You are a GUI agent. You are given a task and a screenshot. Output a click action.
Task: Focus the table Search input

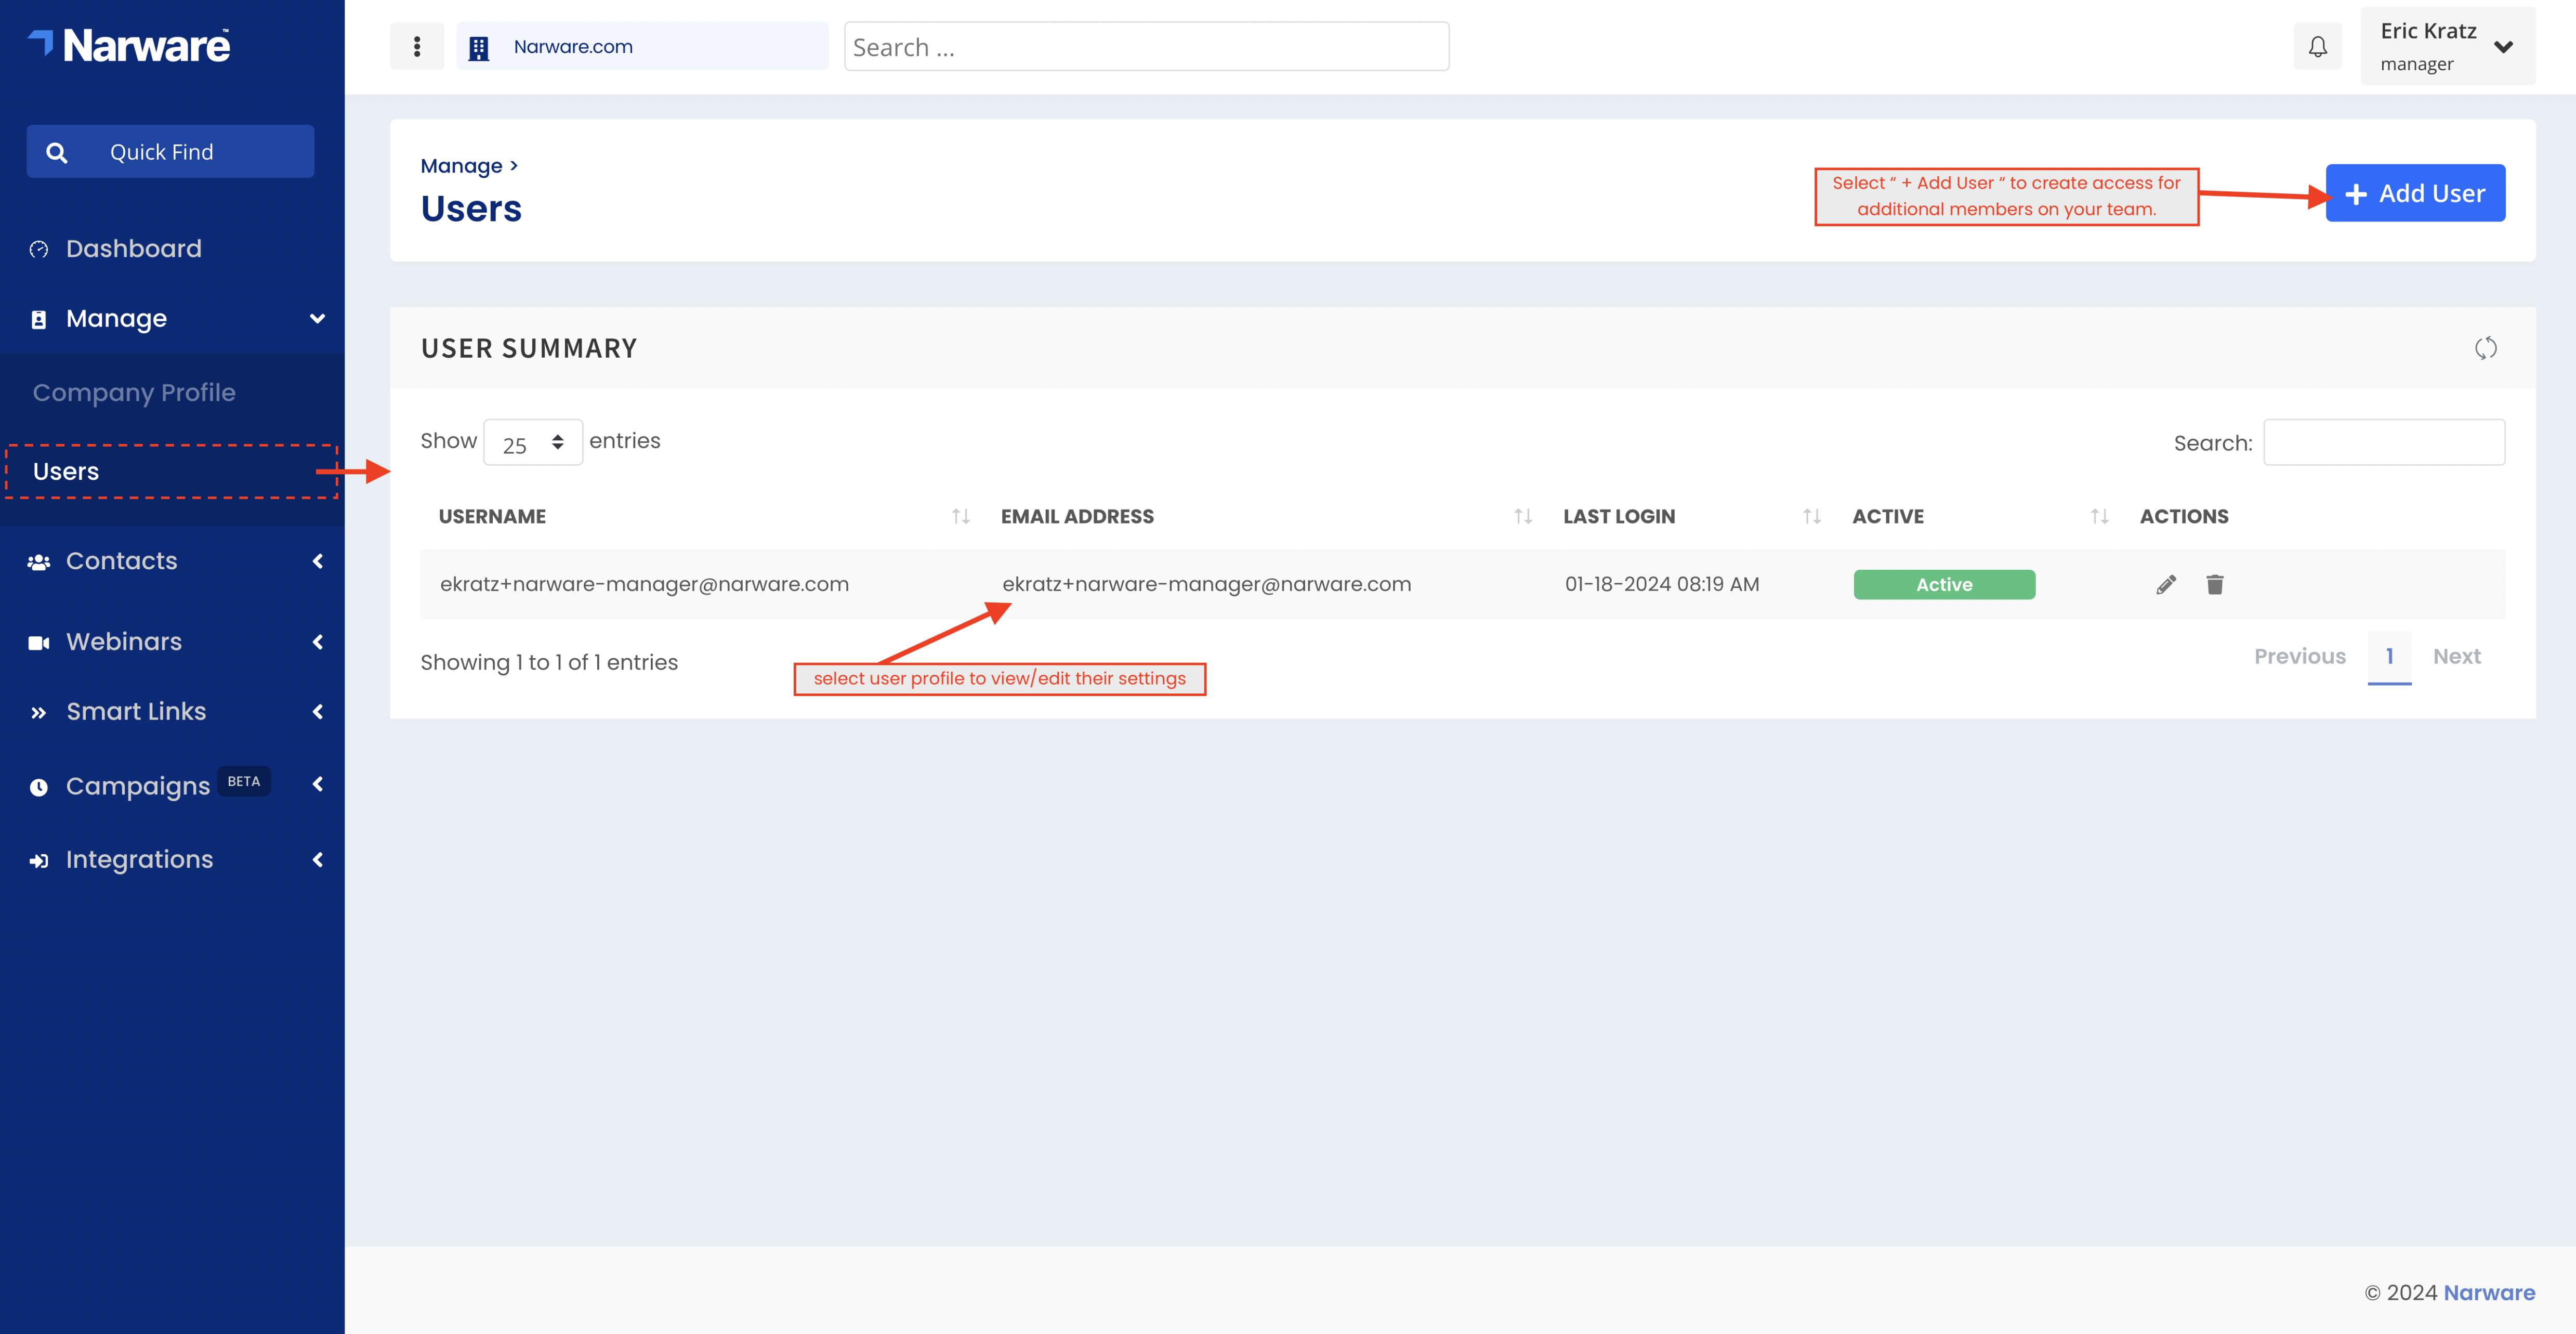[2383, 442]
